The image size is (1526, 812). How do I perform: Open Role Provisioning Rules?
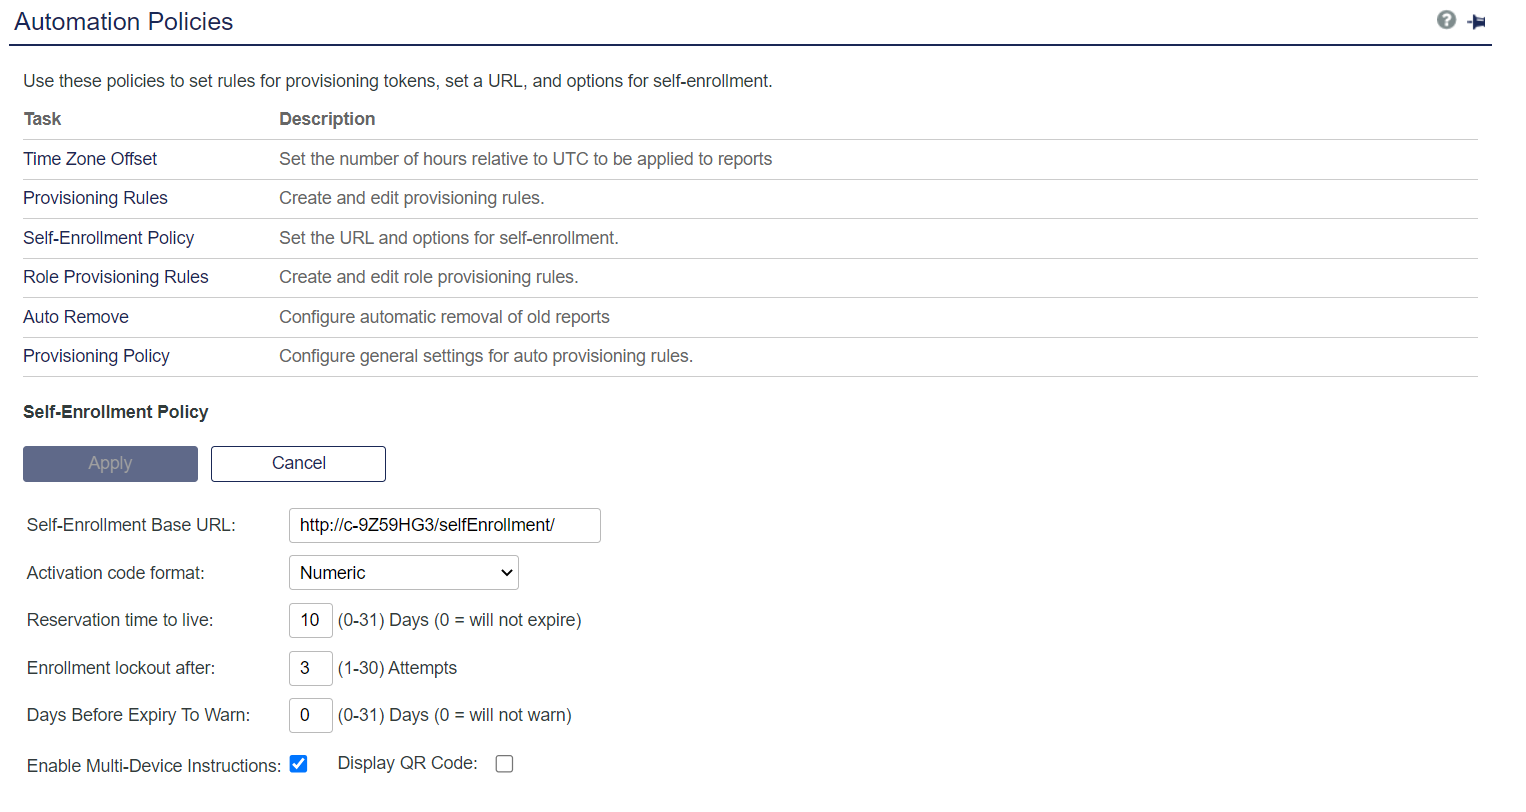pos(115,277)
